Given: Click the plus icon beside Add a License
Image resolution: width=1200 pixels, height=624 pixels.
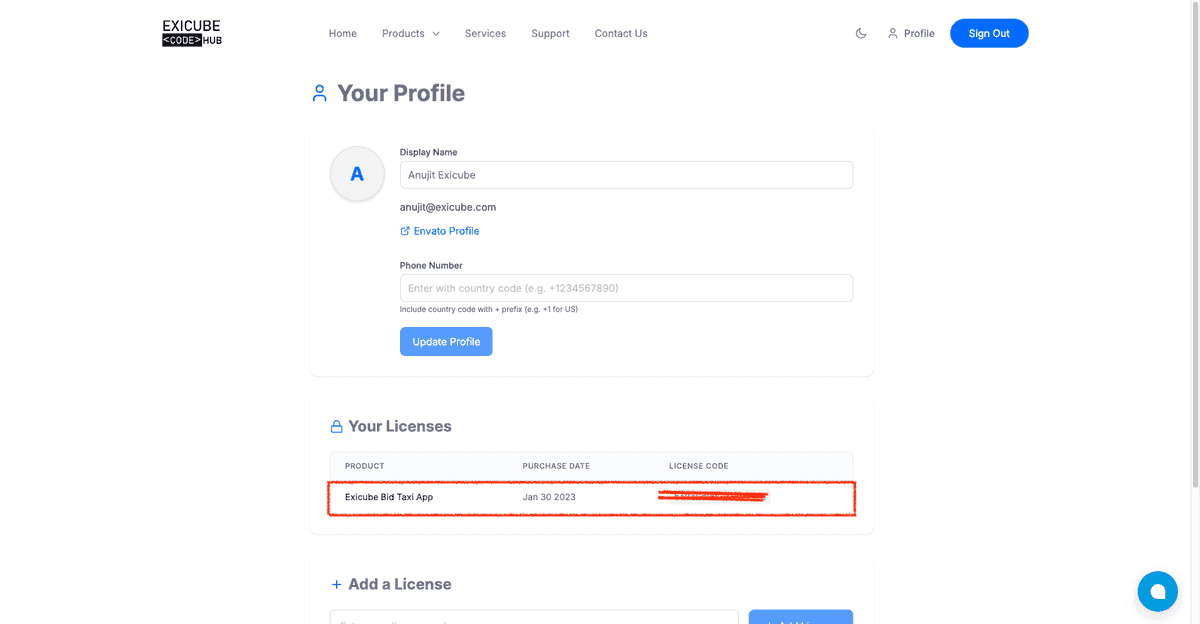Looking at the screenshot, I should point(336,584).
